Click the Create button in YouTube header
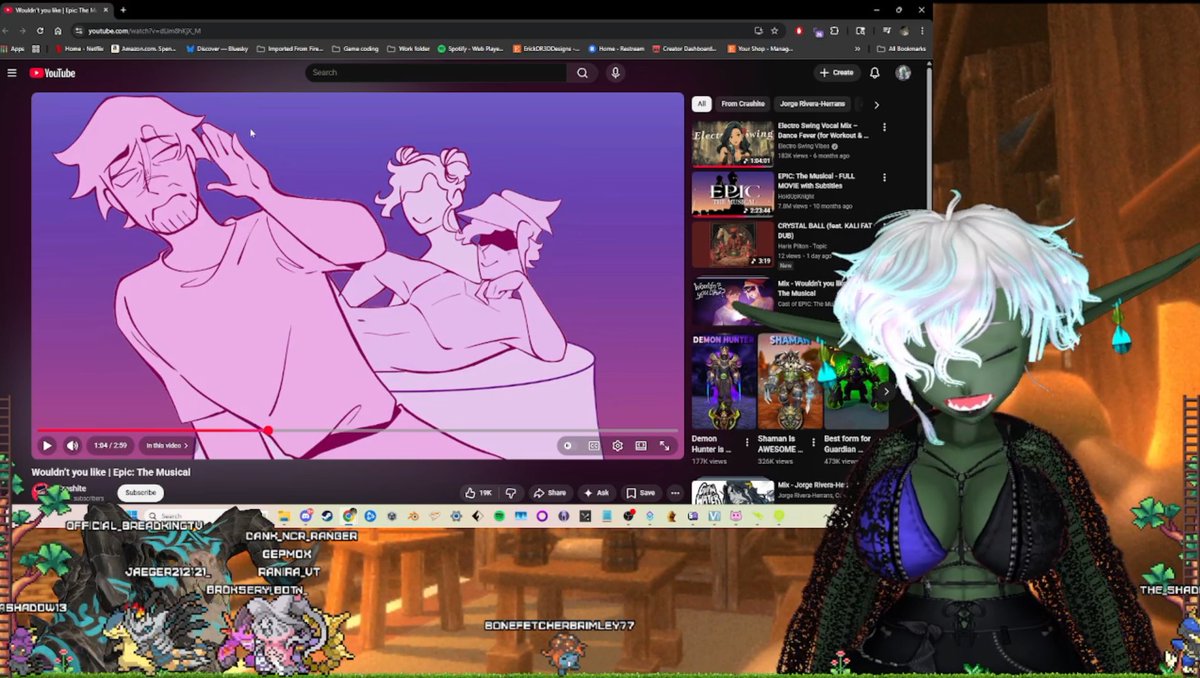This screenshot has width=1200, height=678. [x=836, y=73]
